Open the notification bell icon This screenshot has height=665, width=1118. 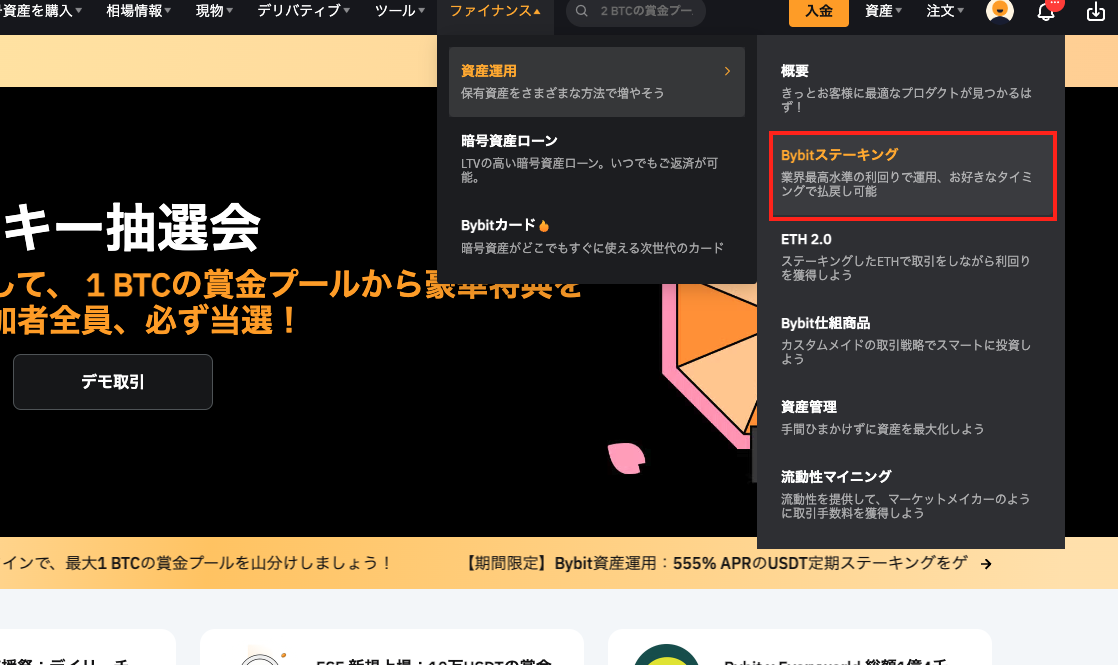[x=1045, y=11]
